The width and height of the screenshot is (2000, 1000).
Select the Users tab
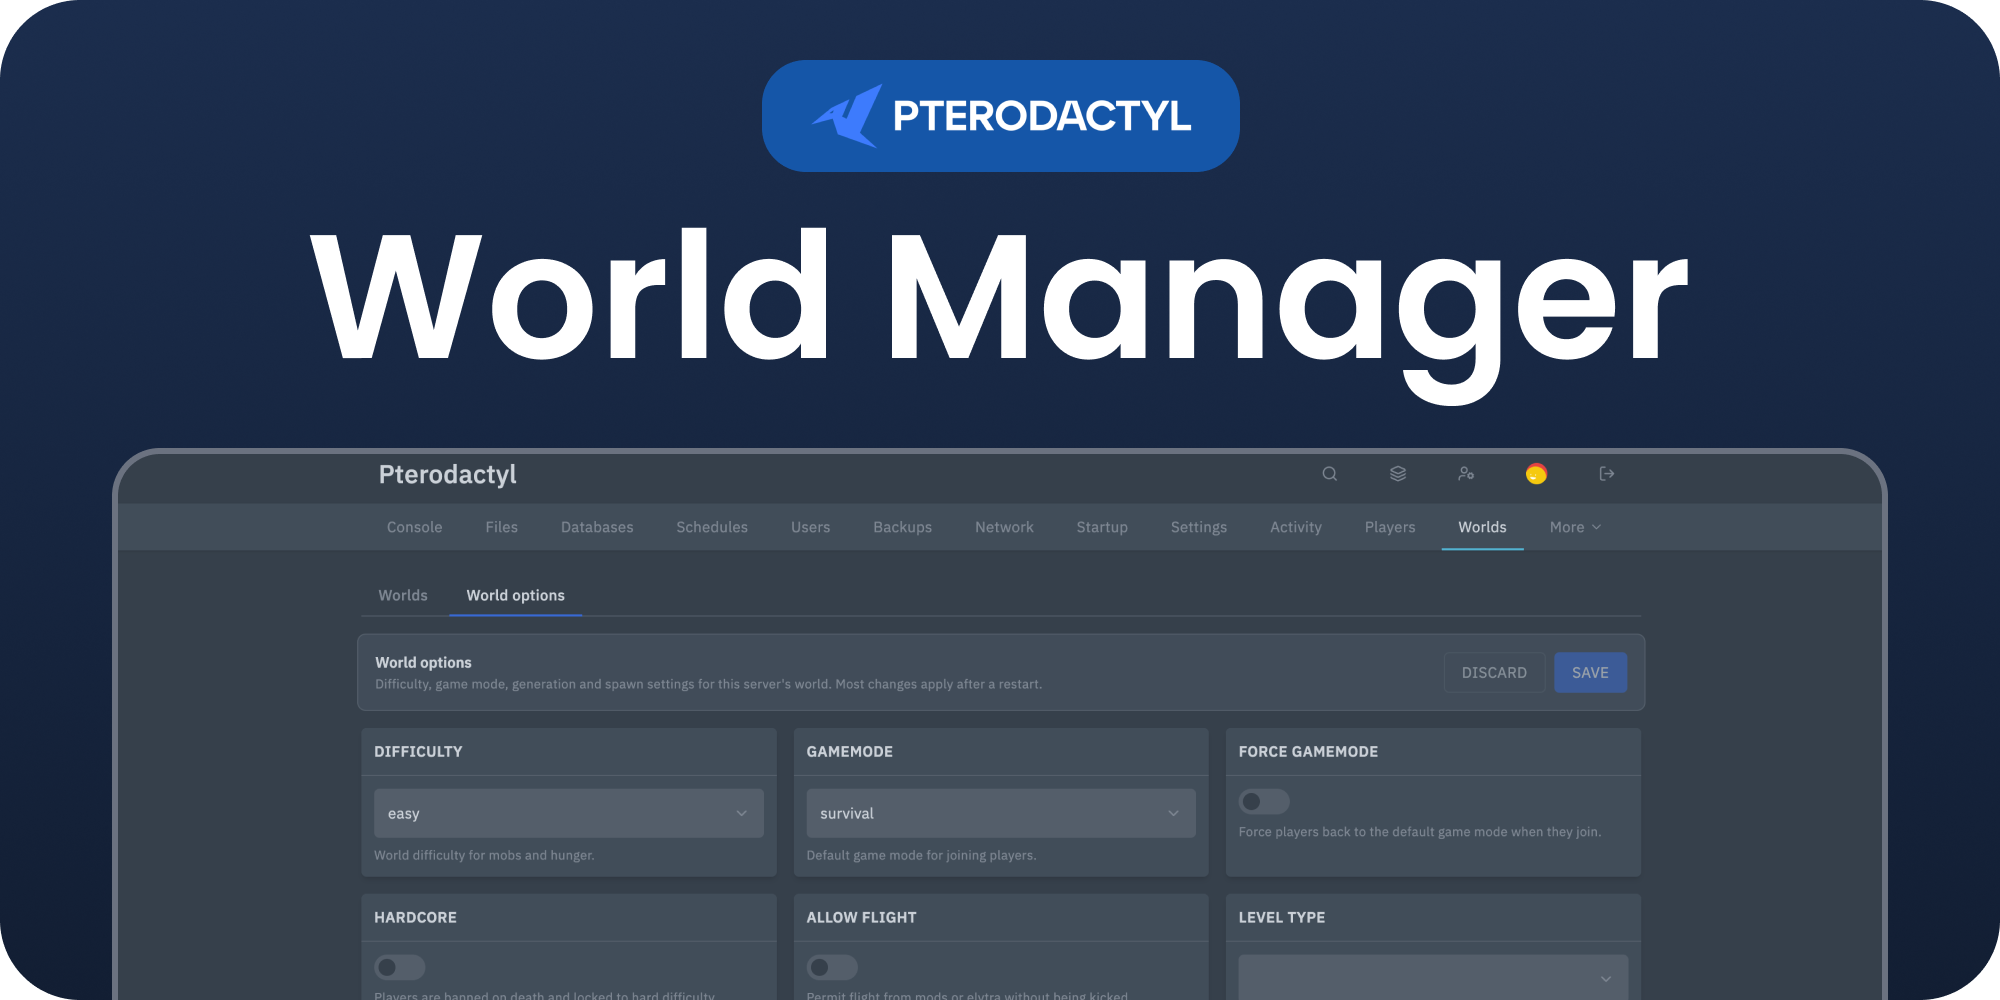(811, 527)
